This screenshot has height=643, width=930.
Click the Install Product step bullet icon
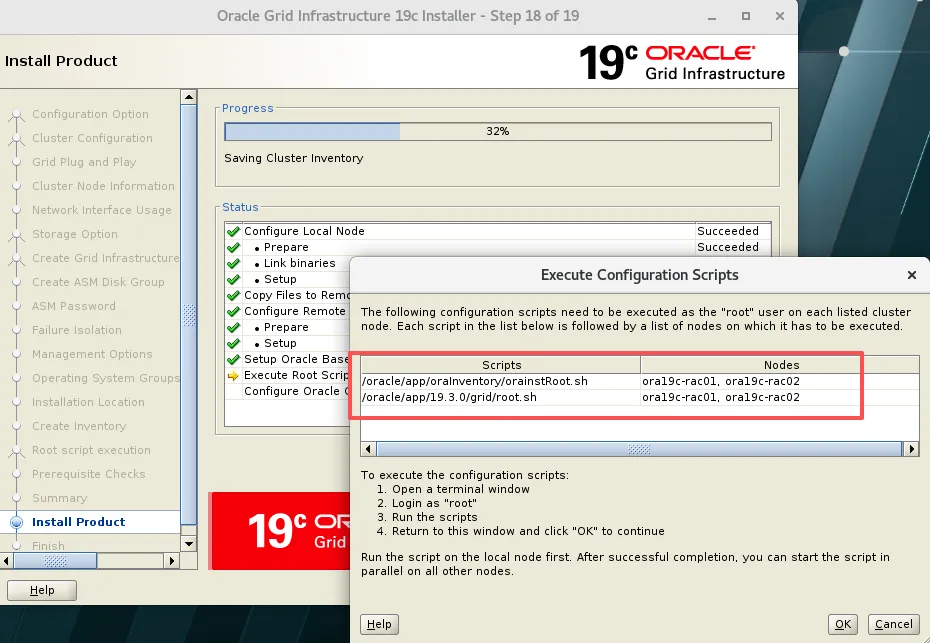tap(17, 522)
